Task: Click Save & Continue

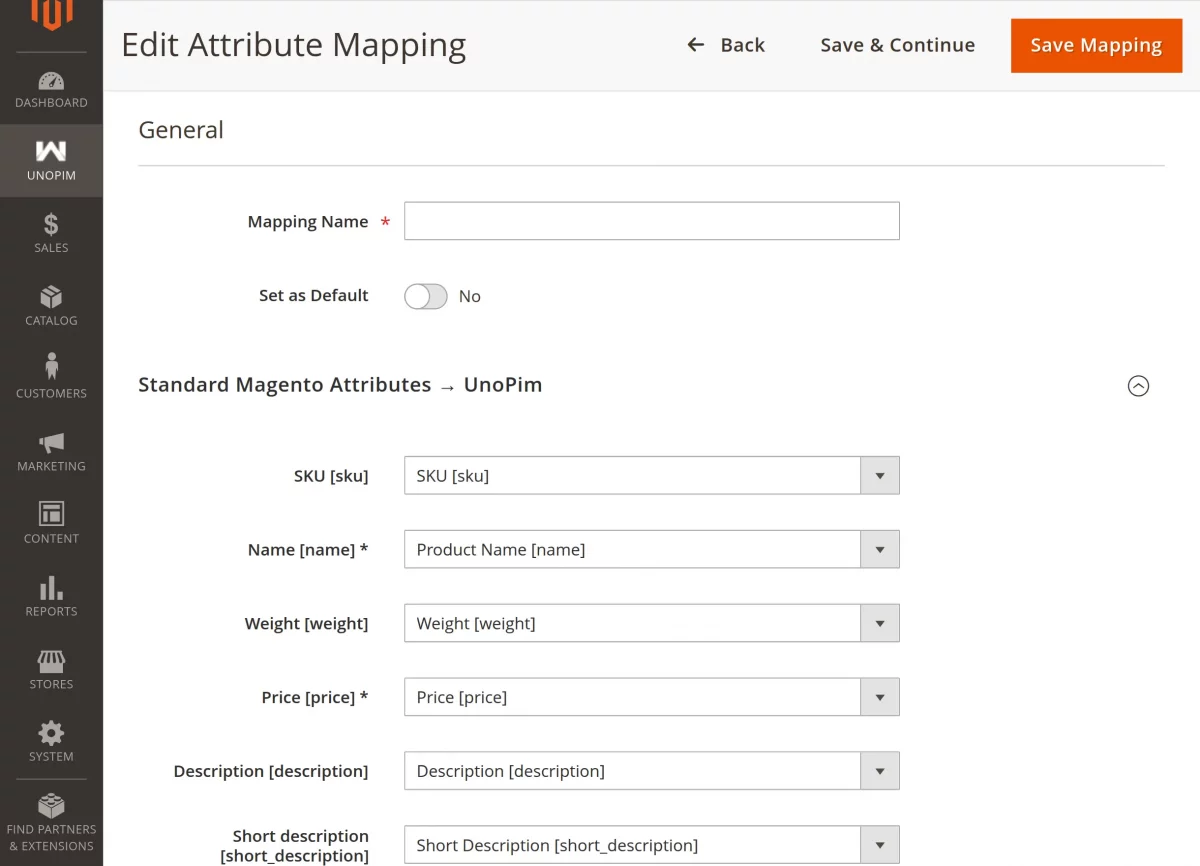Action: [898, 45]
